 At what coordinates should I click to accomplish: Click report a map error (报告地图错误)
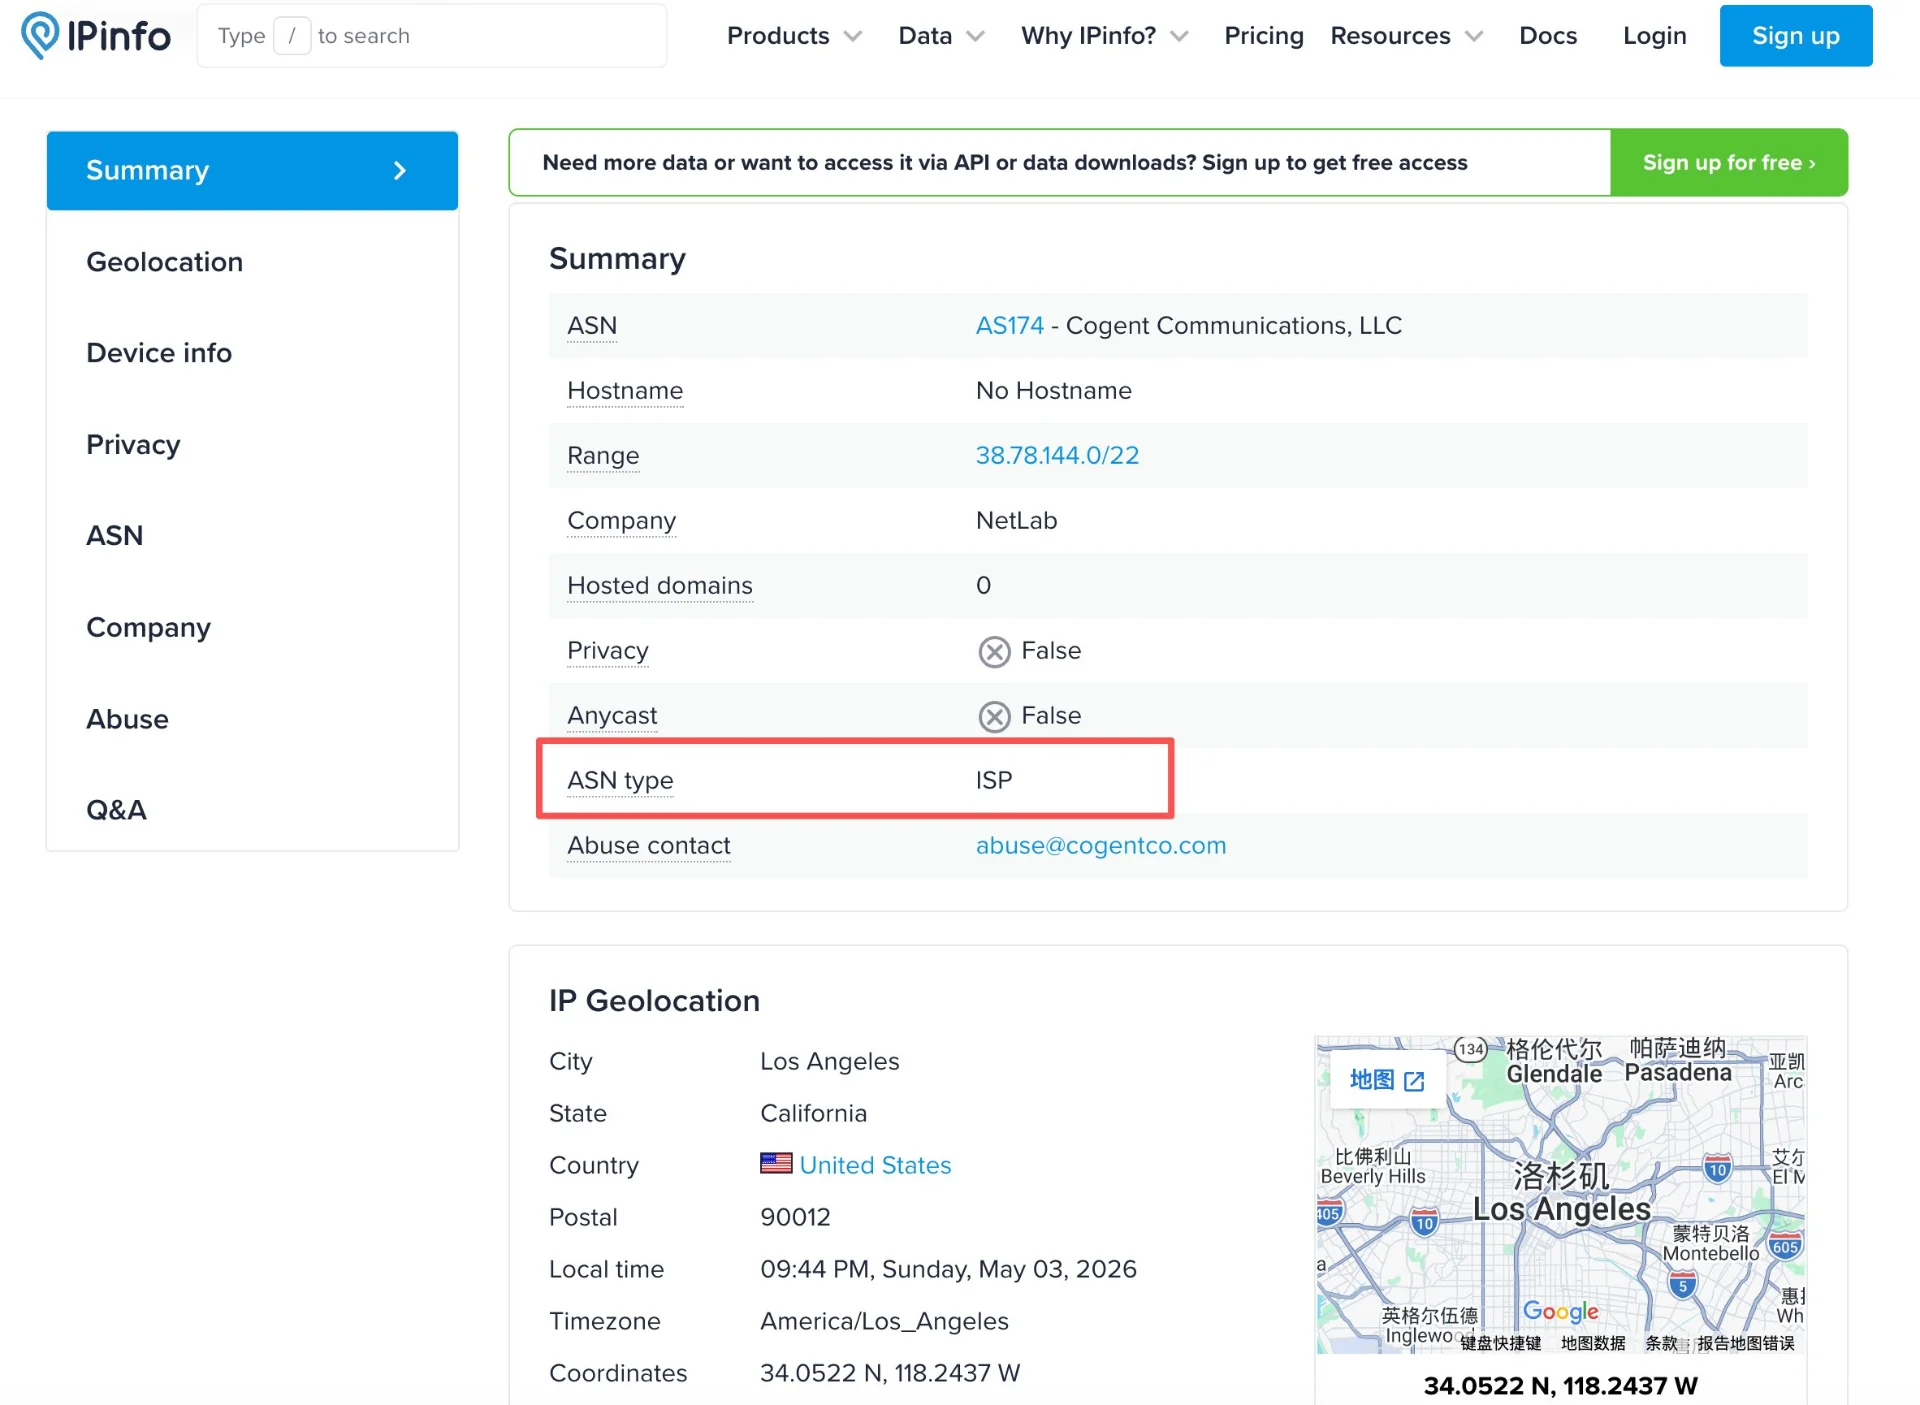tap(1745, 1343)
